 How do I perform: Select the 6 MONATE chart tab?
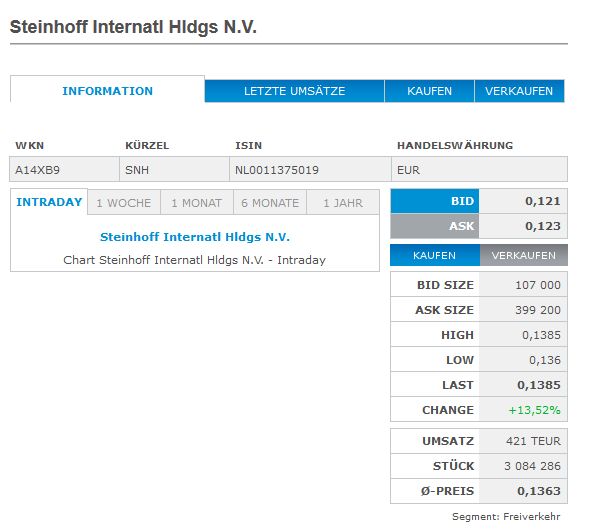[x=270, y=203]
